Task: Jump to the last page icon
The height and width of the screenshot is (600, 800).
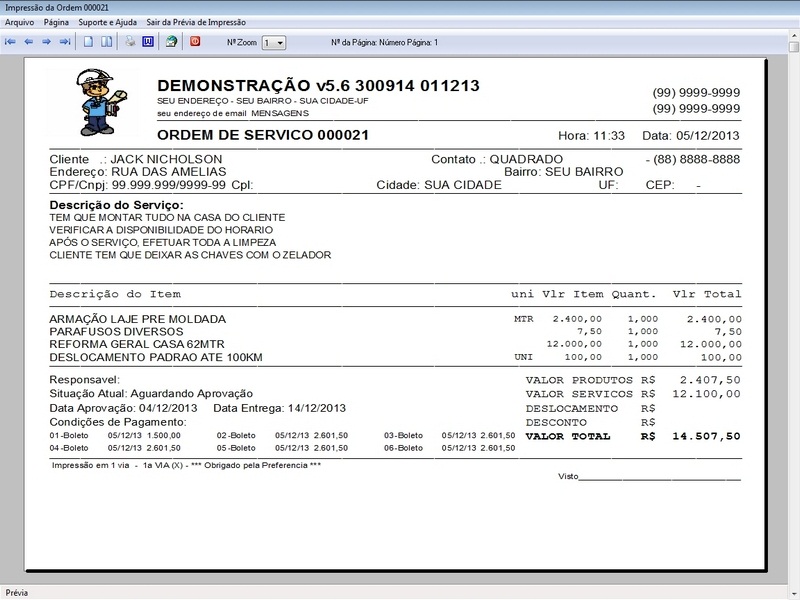Action: [x=66, y=42]
